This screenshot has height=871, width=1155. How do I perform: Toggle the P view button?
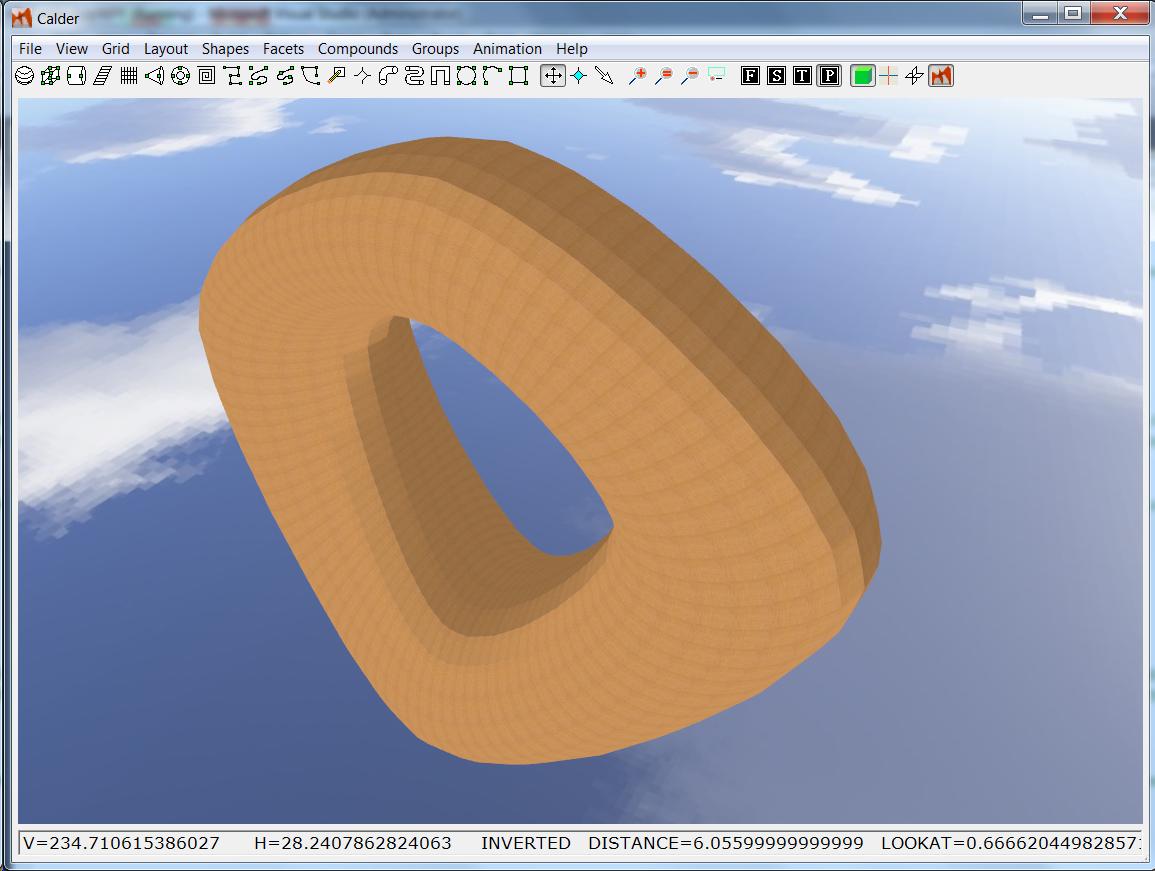(x=828, y=75)
